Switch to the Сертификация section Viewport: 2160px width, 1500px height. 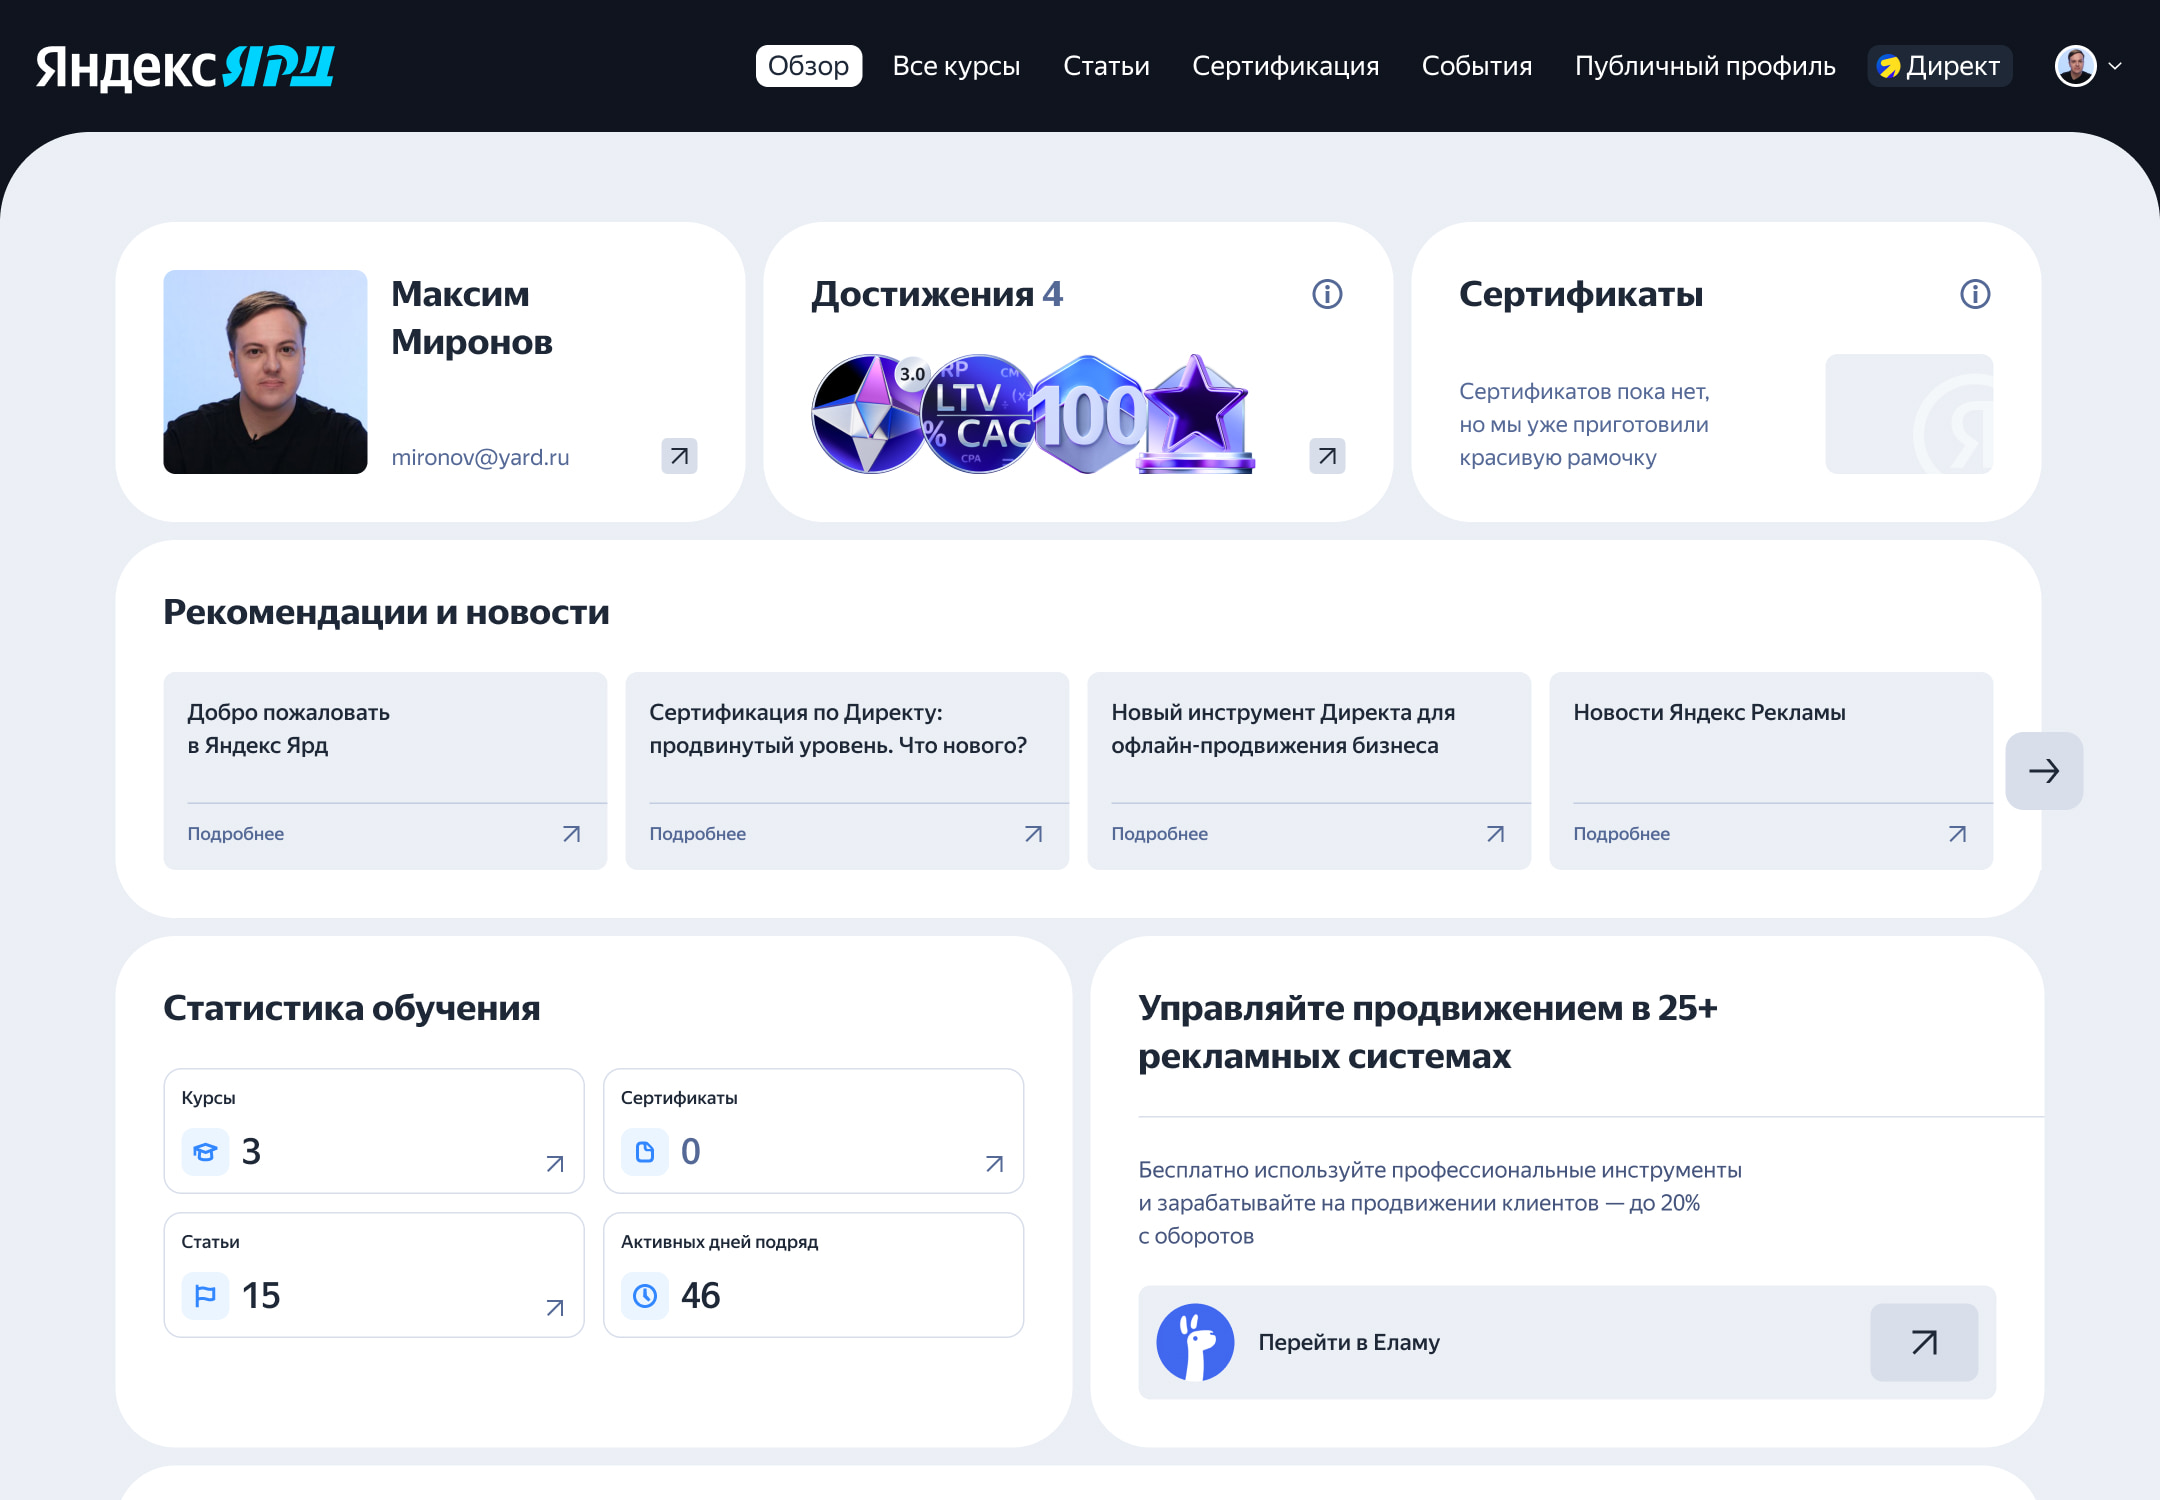[x=1285, y=66]
